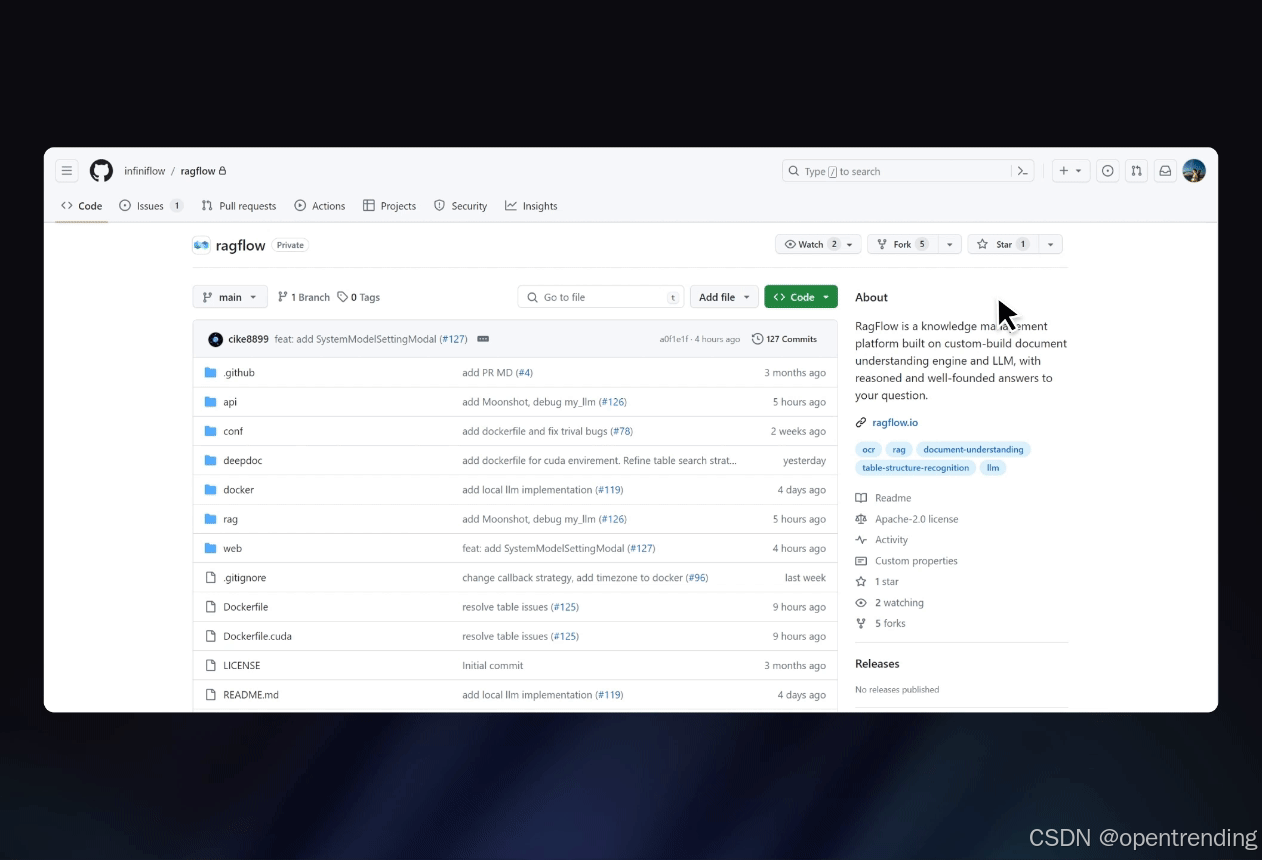
Task: Open the rag folder
Action: pos(230,519)
